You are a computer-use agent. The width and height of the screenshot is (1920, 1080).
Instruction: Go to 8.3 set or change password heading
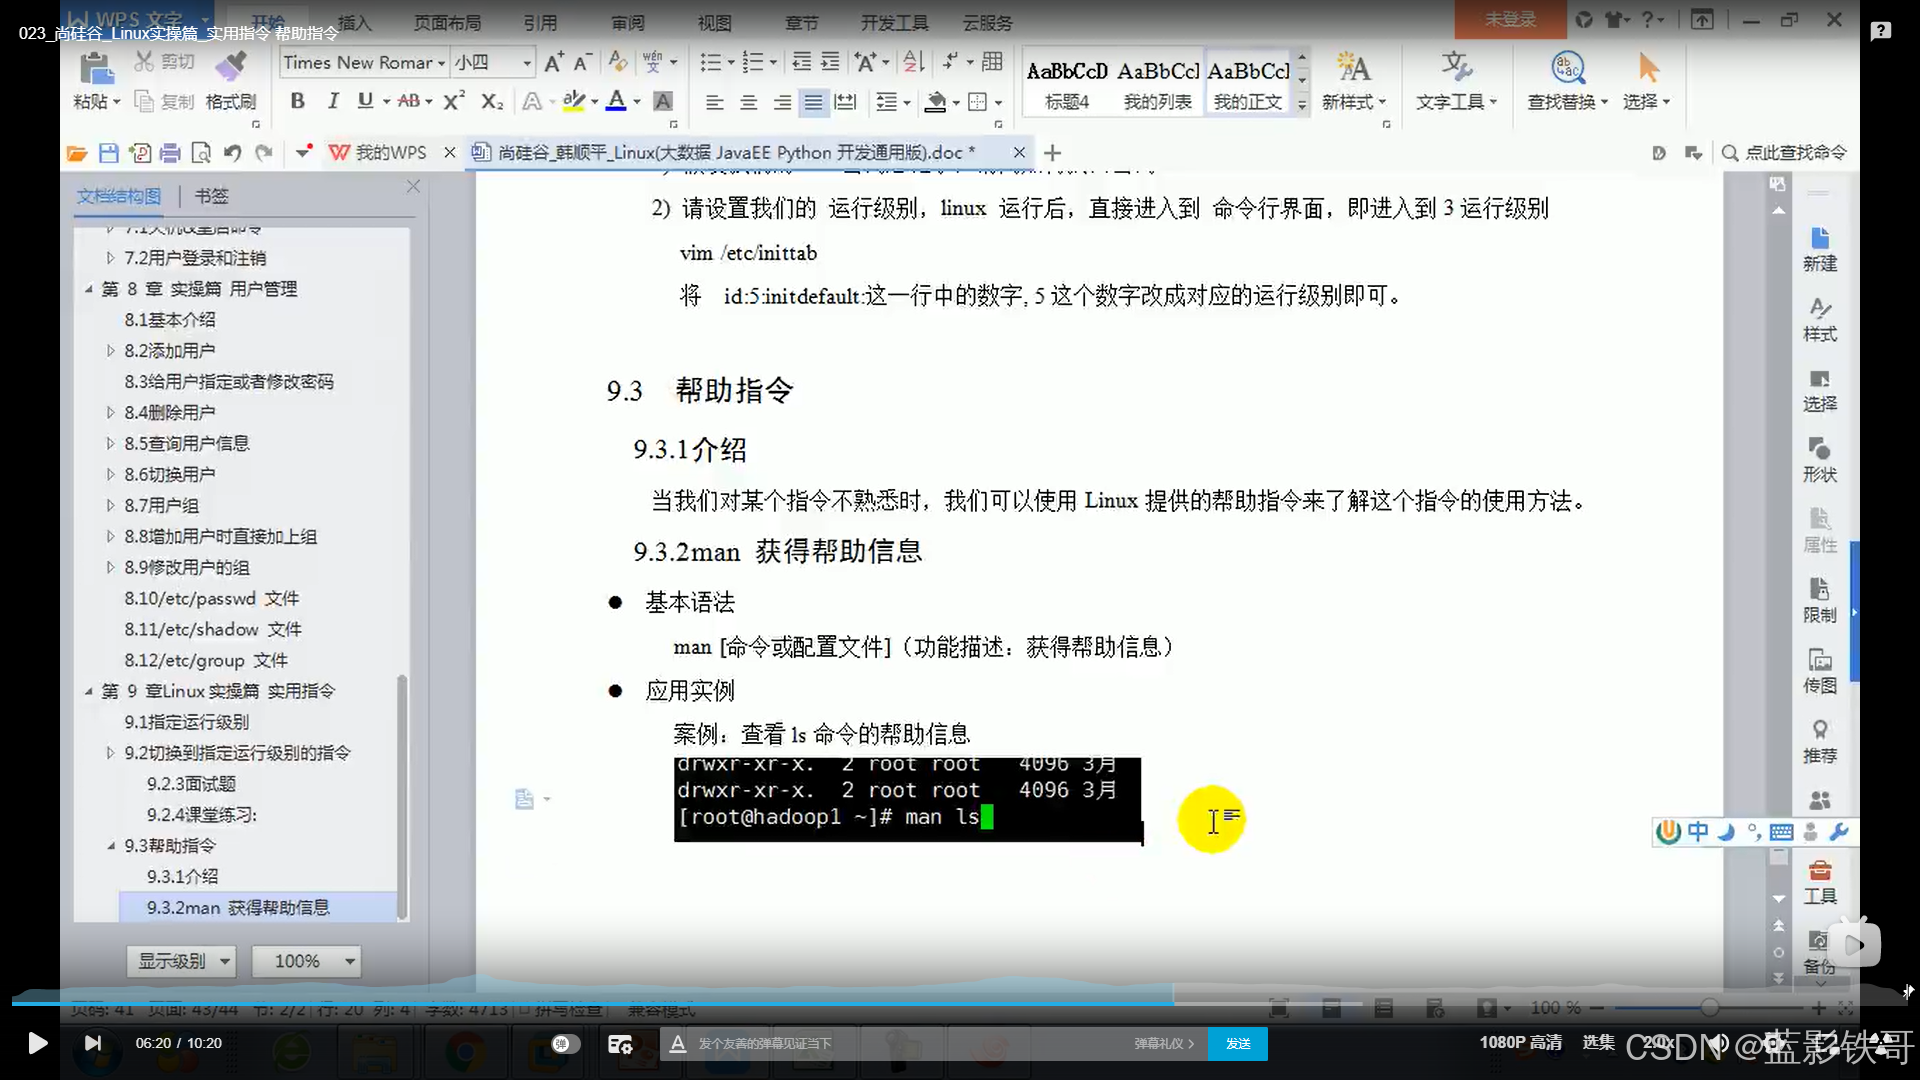pyautogui.click(x=228, y=382)
